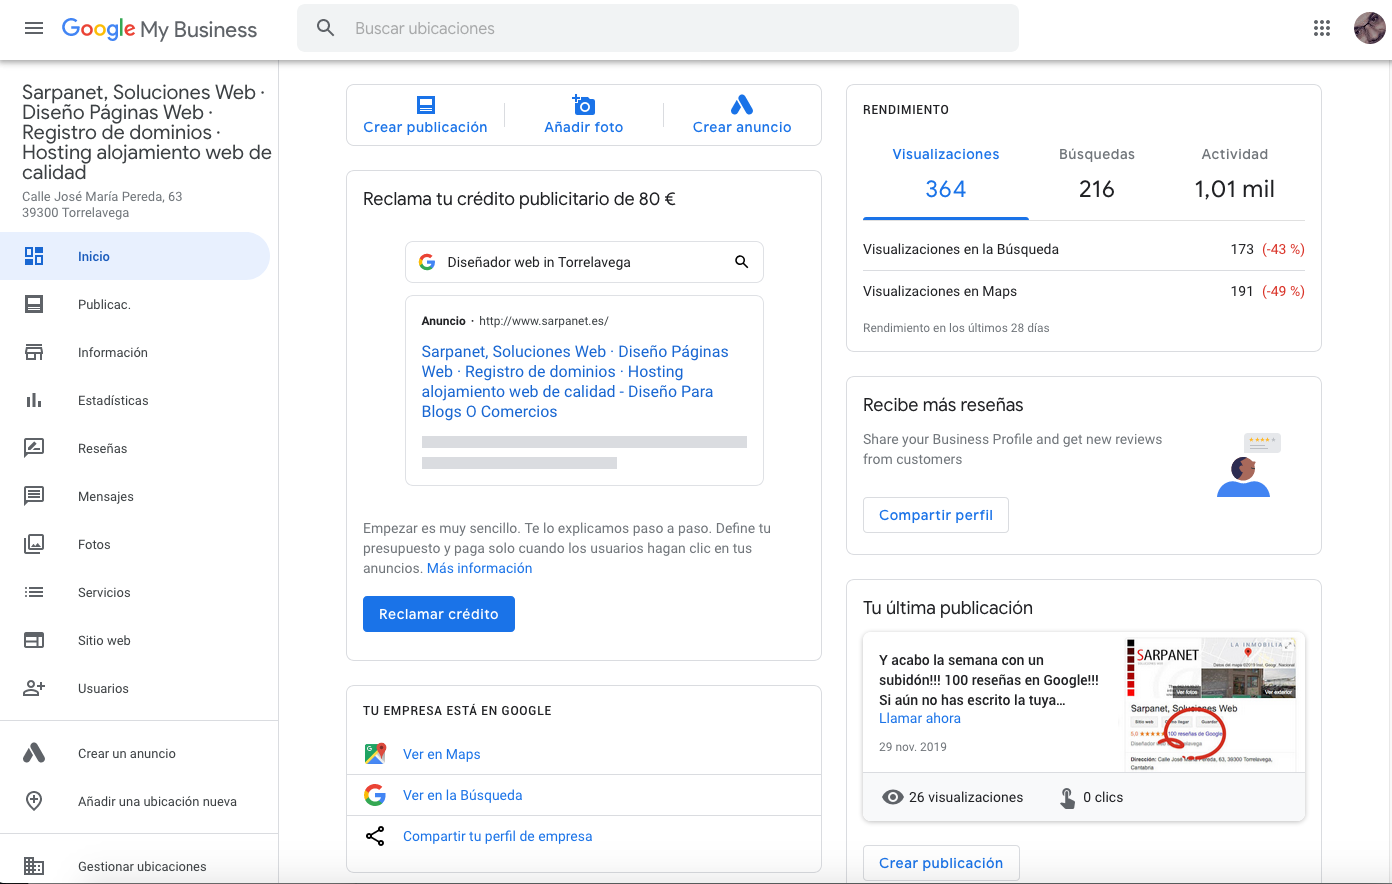The image size is (1392, 884).
Task: Click the share icon for business profile
Action: [x=375, y=836]
